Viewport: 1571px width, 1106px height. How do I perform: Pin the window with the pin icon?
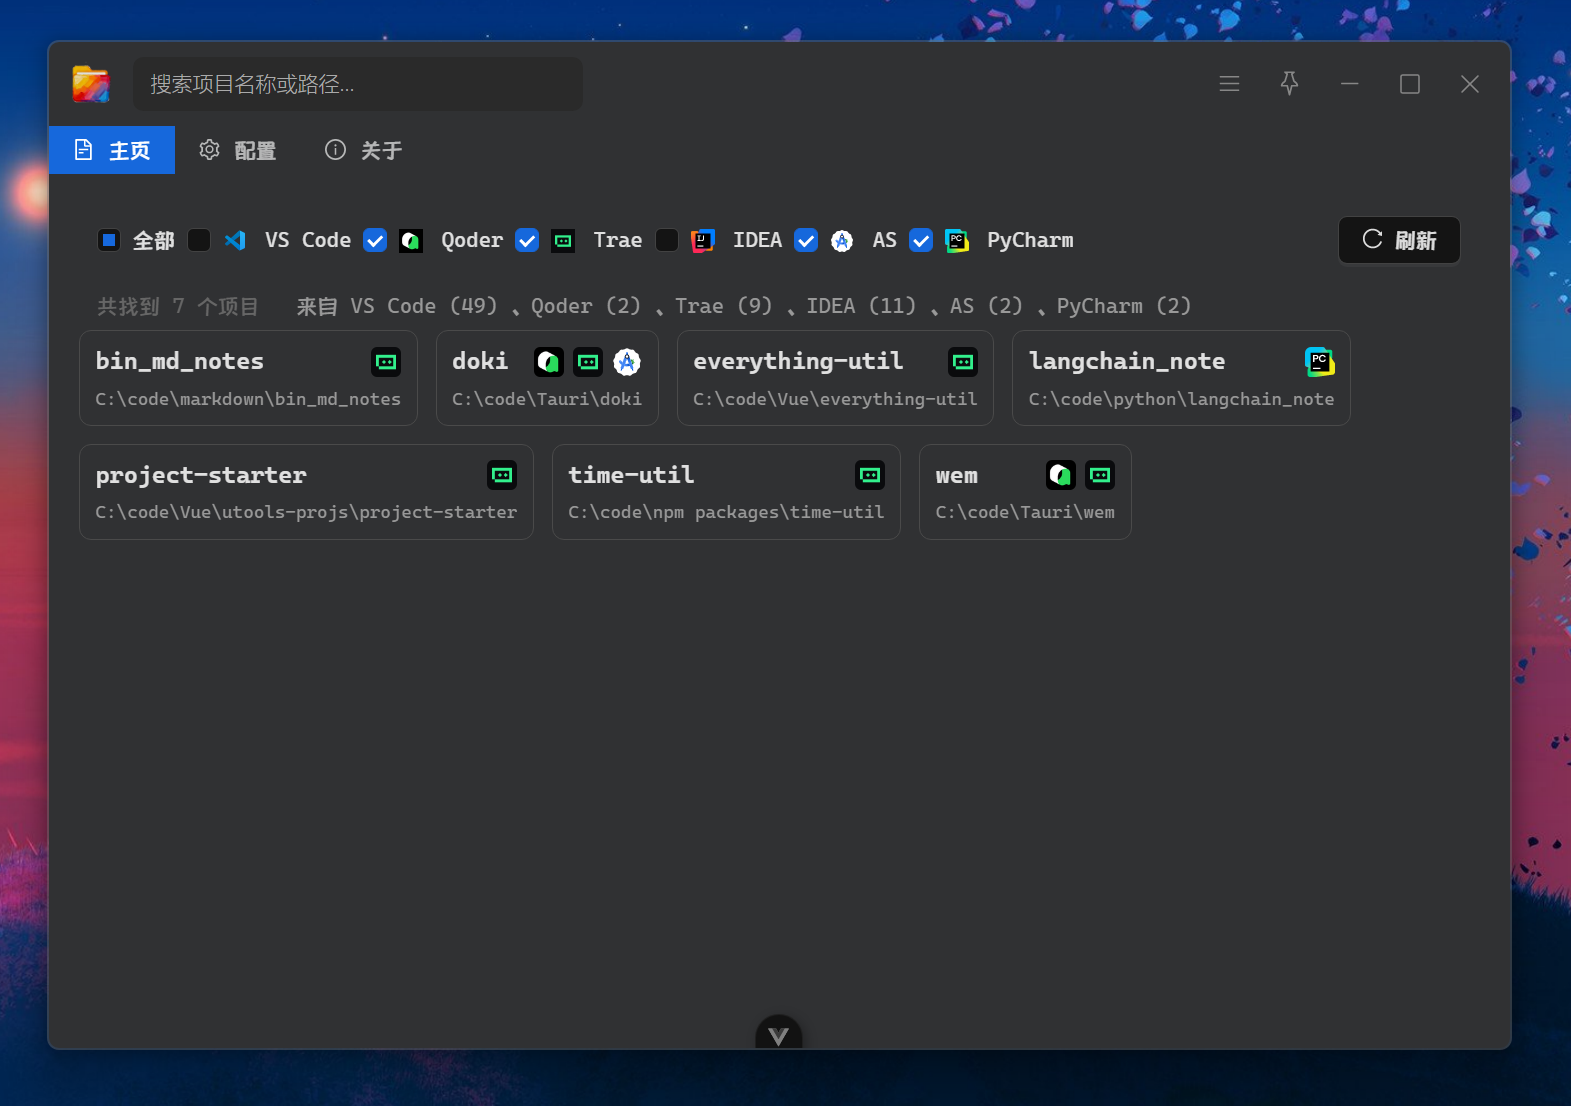point(1289,84)
